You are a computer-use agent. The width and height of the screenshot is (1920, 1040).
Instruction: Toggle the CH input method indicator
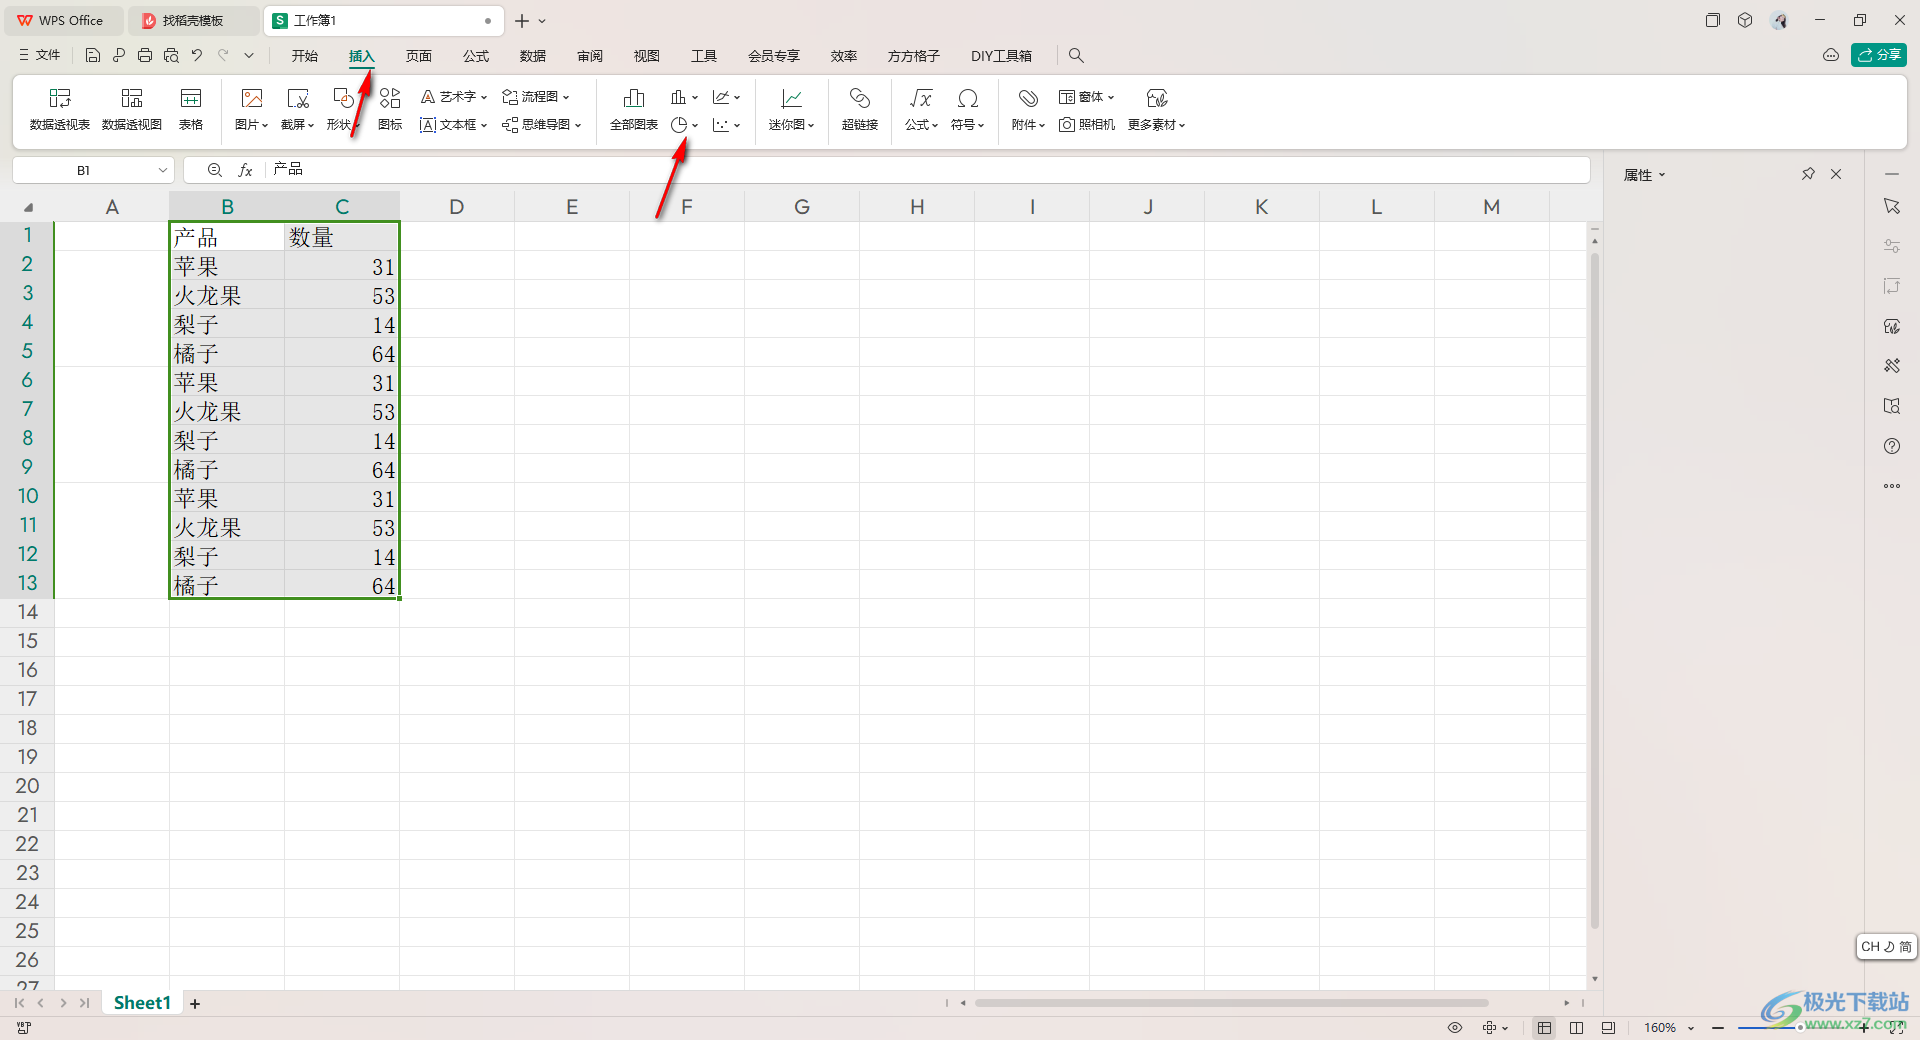point(1886,946)
